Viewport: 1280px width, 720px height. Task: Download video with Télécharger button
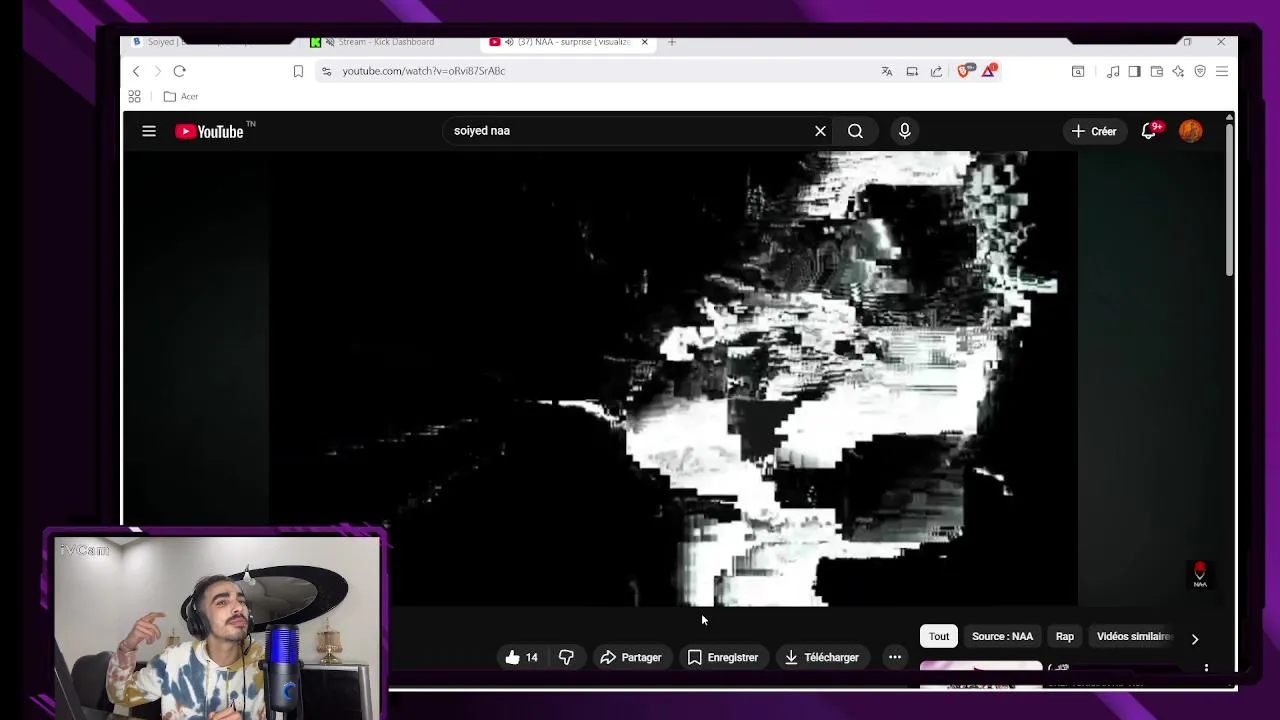pyautogui.click(x=822, y=657)
